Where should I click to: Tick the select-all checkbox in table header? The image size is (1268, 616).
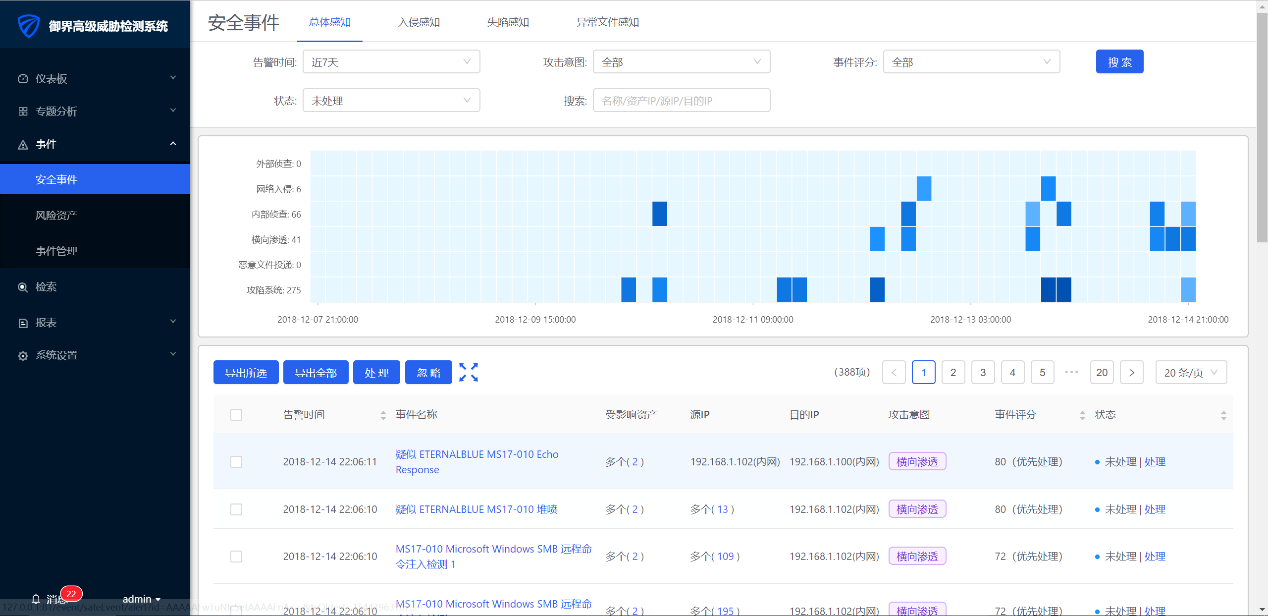click(236, 415)
